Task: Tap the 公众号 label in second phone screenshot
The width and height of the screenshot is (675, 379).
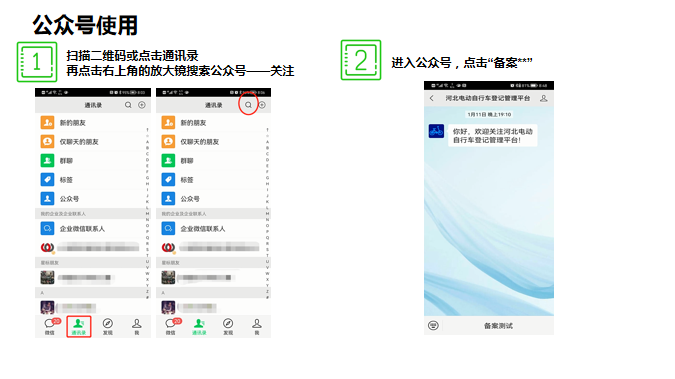Action: pyautogui.click(x=190, y=199)
